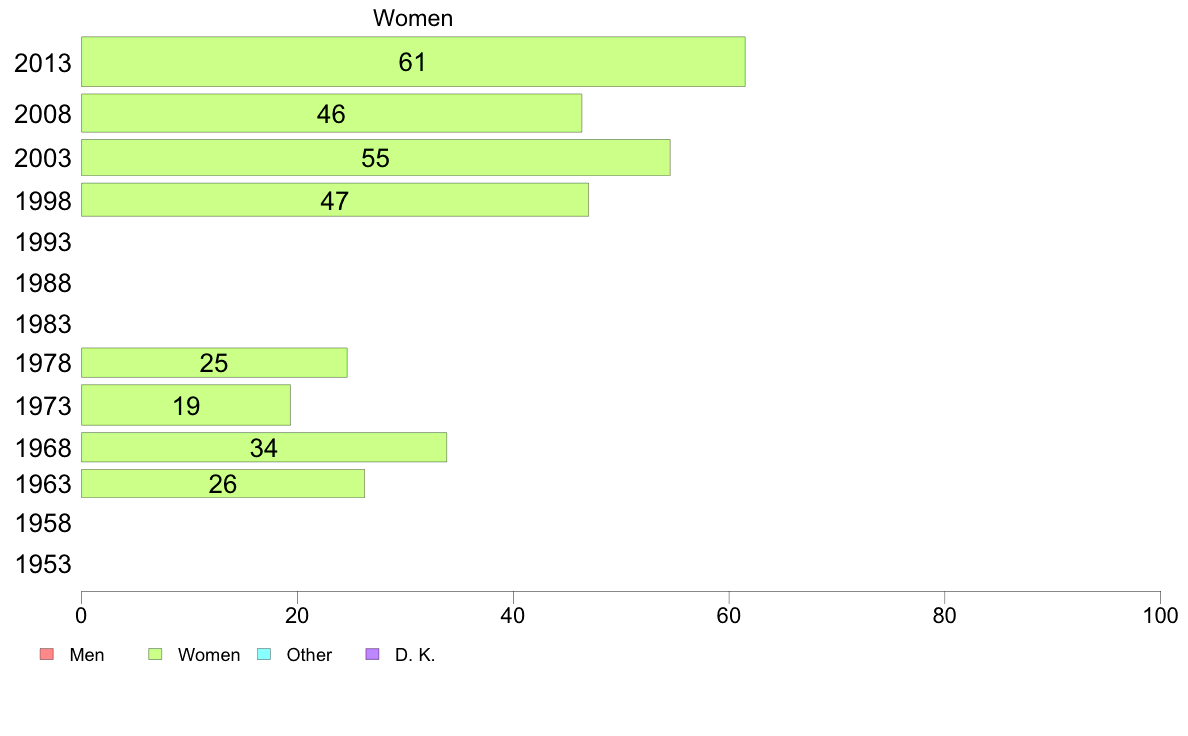Select the 1978 bar showing 25

click(214, 363)
